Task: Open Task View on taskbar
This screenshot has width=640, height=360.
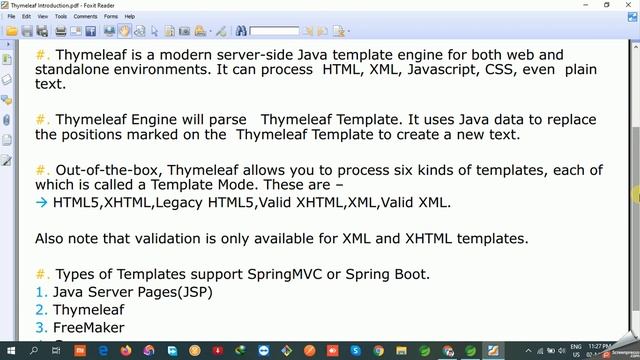Action: click(56, 351)
